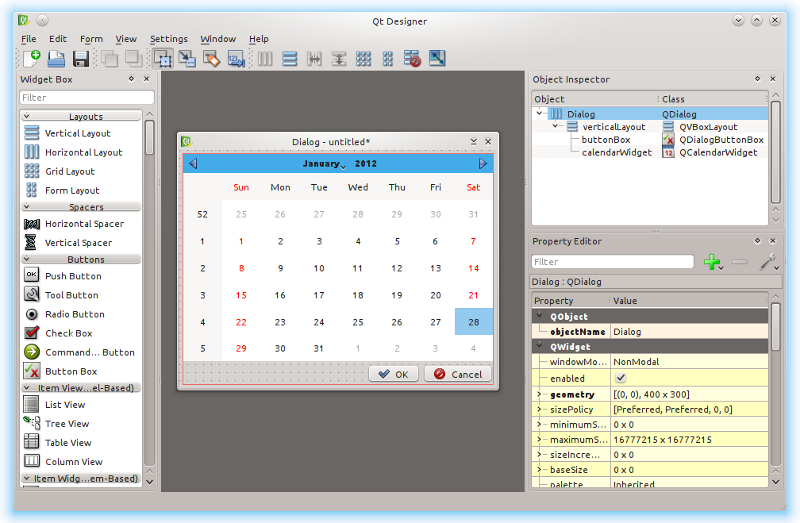Select Radio Button in Widget Box
The height and width of the screenshot is (523, 800).
point(74,314)
